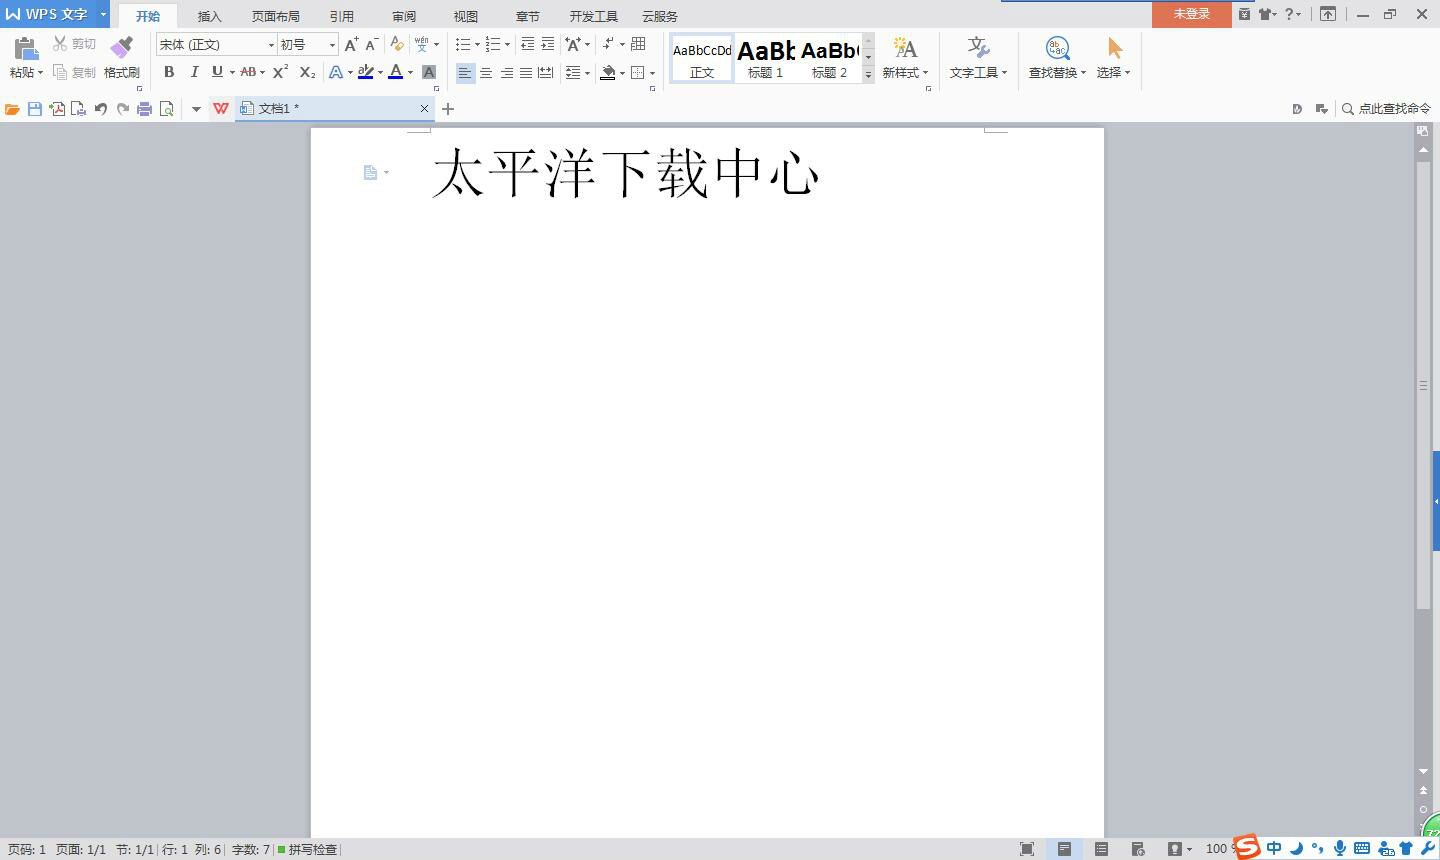The image size is (1440, 860).
Task: Click the 点此查找命令 search field
Action: pos(1393,109)
